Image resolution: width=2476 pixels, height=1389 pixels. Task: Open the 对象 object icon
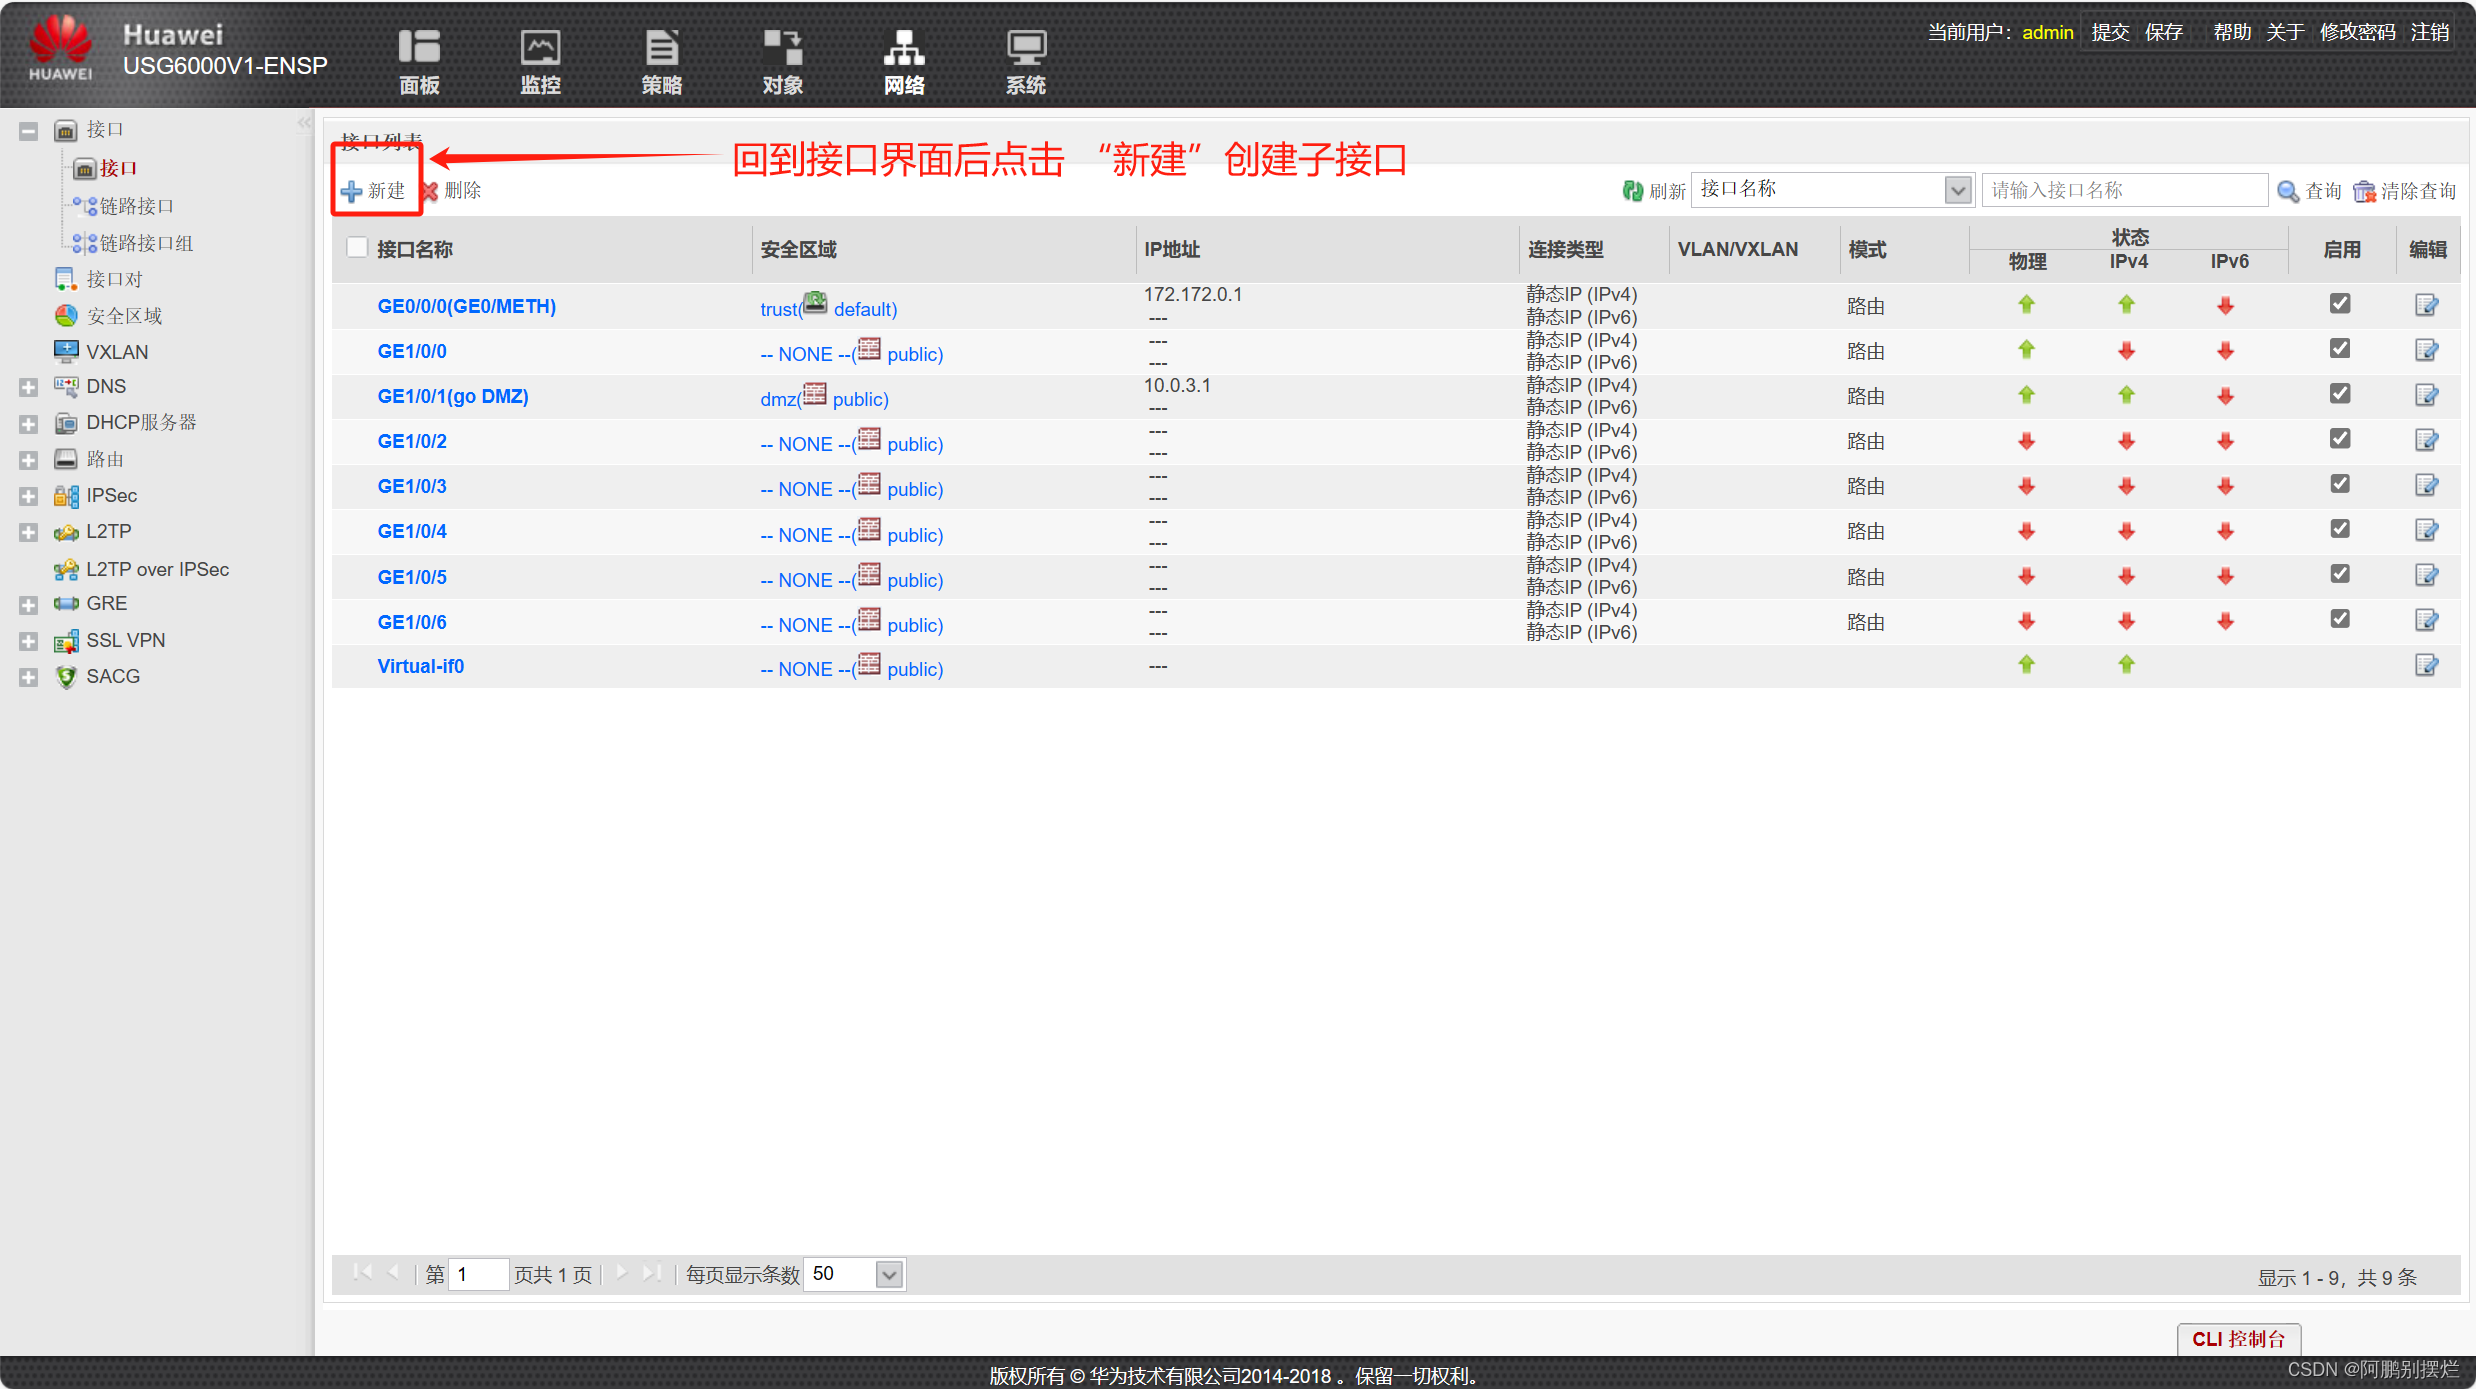point(782,48)
